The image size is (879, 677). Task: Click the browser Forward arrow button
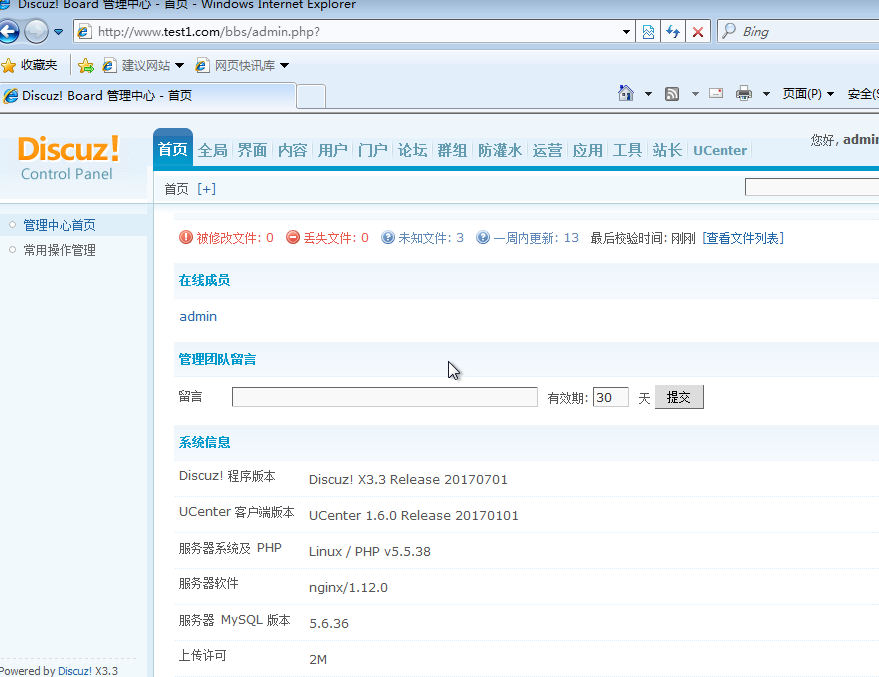click(x=36, y=31)
